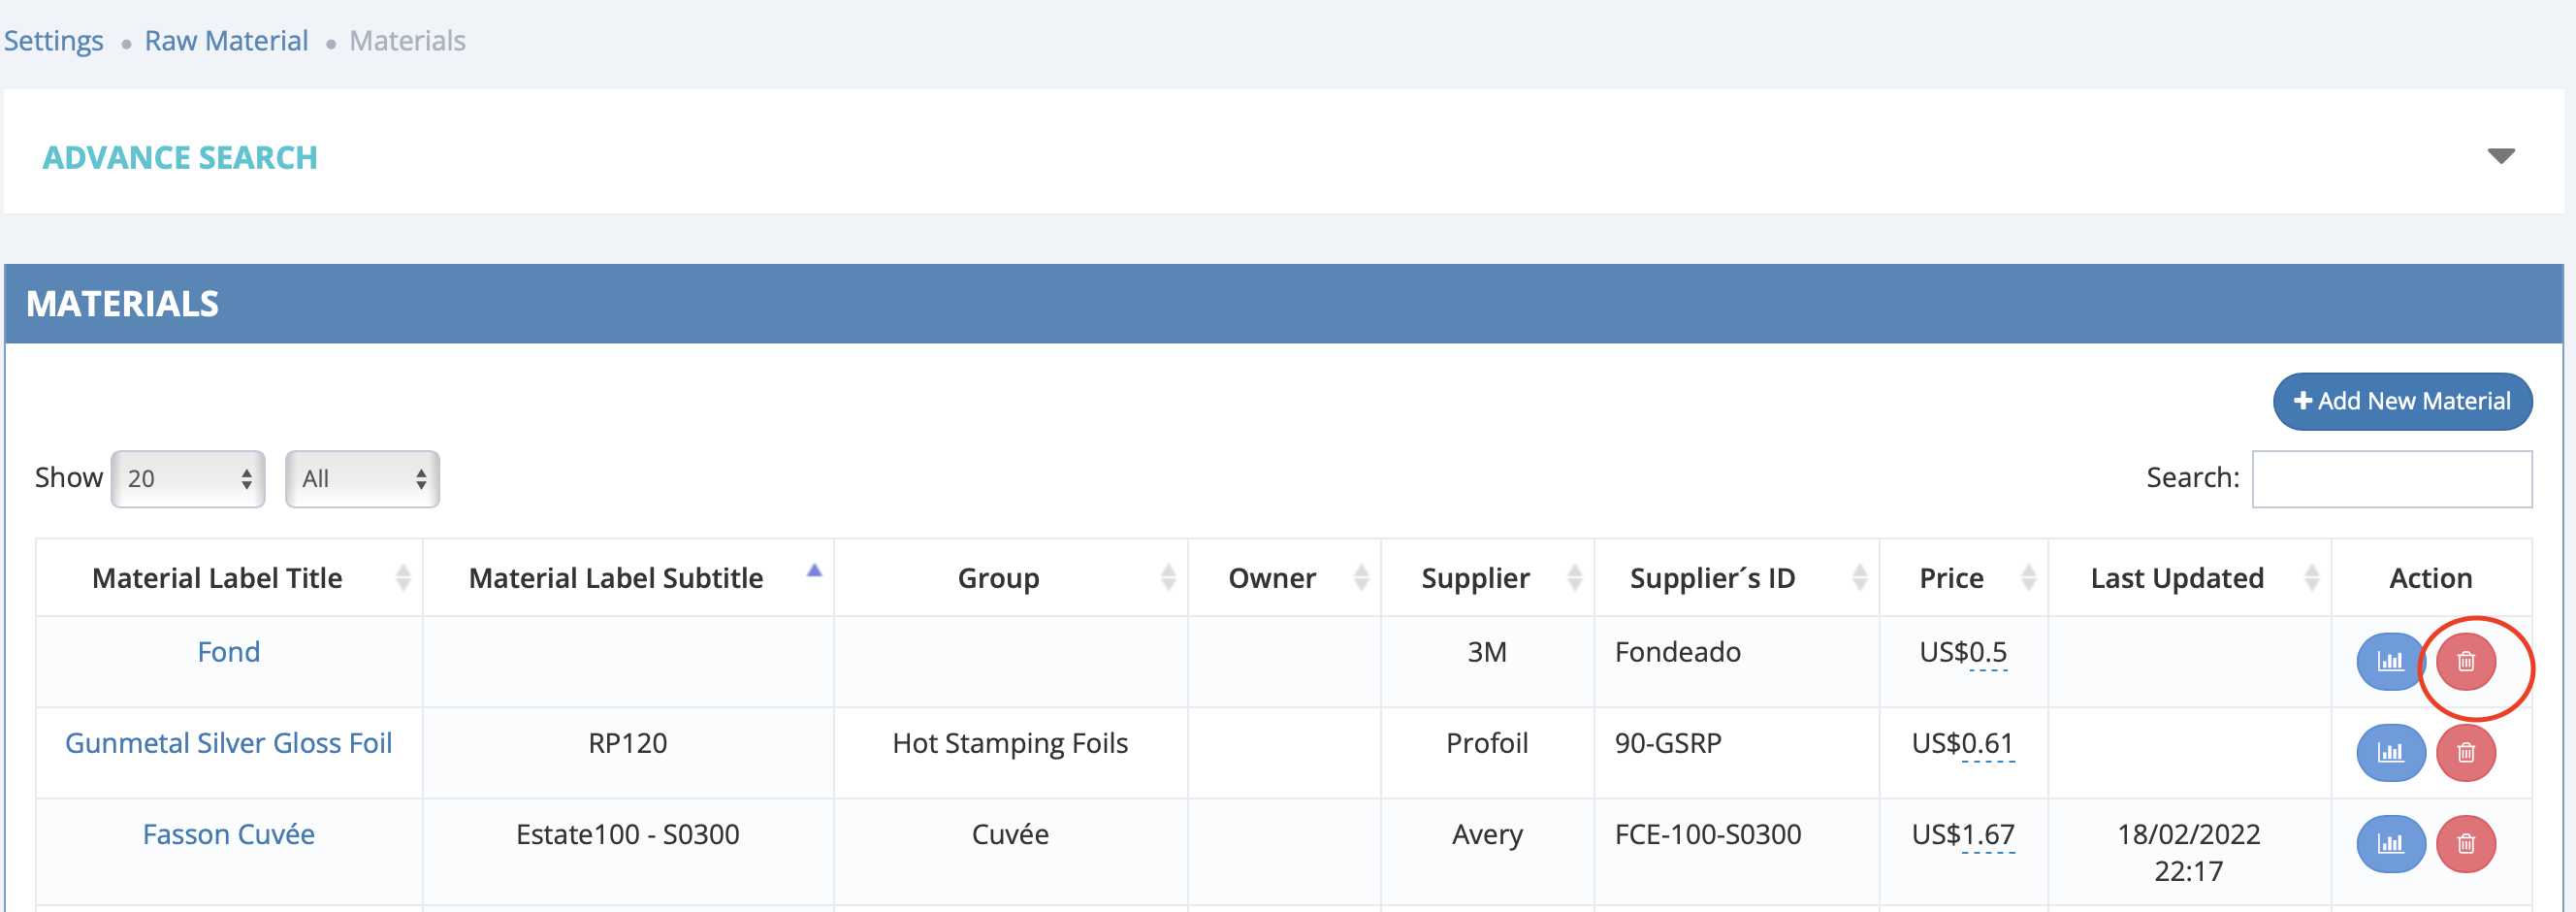Open chart icon for Fasson Cuvée row
The image size is (2576, 912).
coord(2391,843)
